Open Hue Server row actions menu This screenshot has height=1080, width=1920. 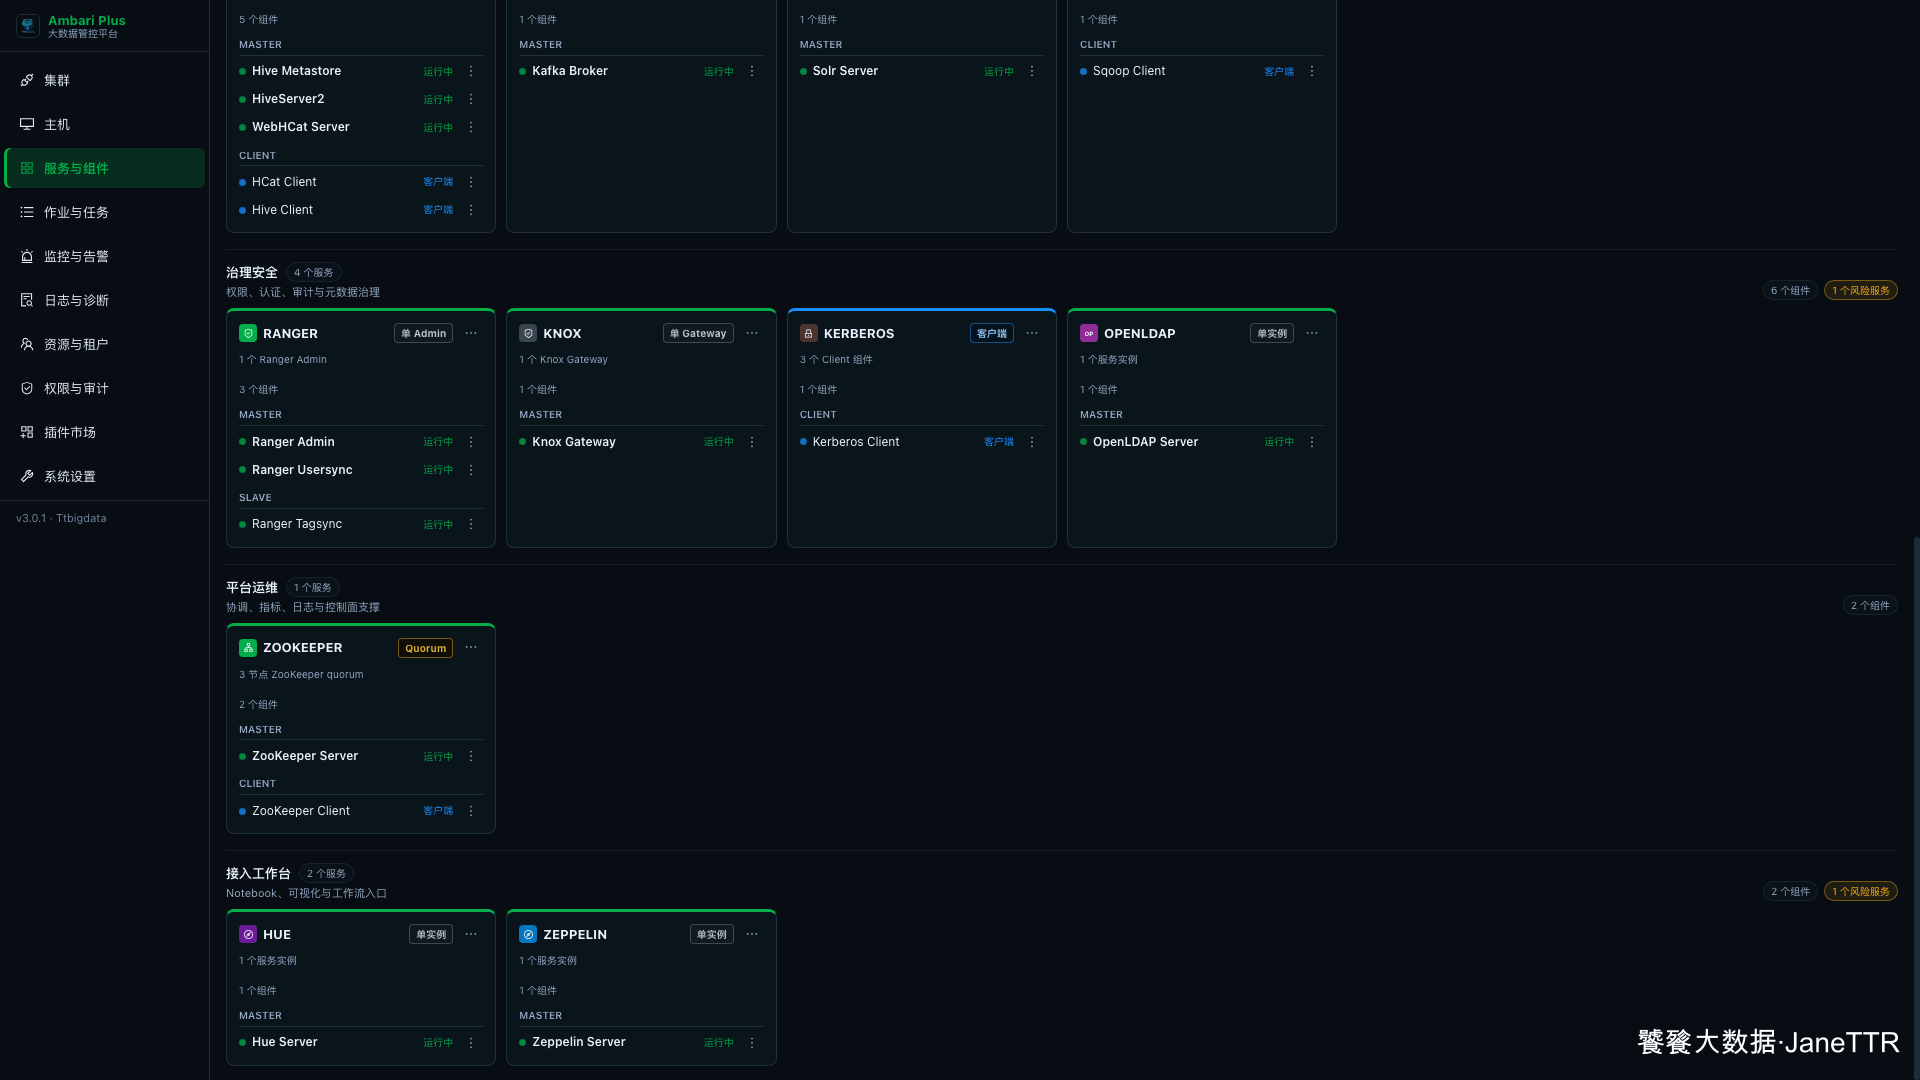coord(471,1042)
